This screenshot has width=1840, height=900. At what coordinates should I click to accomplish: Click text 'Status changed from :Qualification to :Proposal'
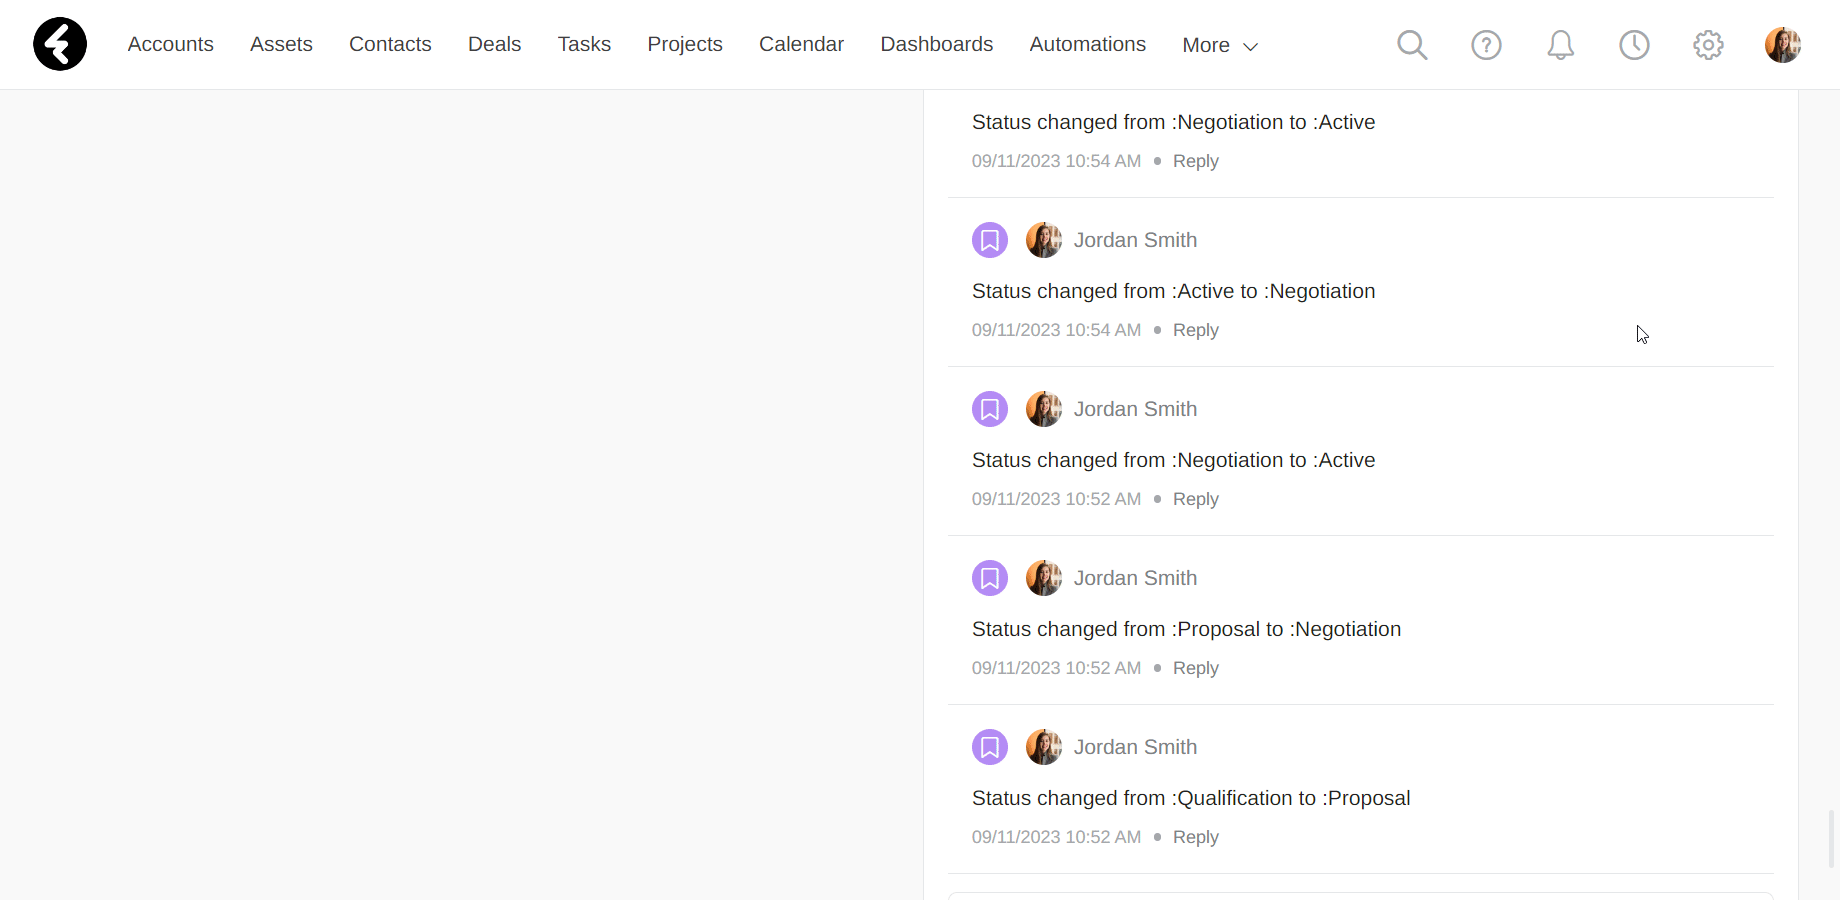tap(1191, 798)
